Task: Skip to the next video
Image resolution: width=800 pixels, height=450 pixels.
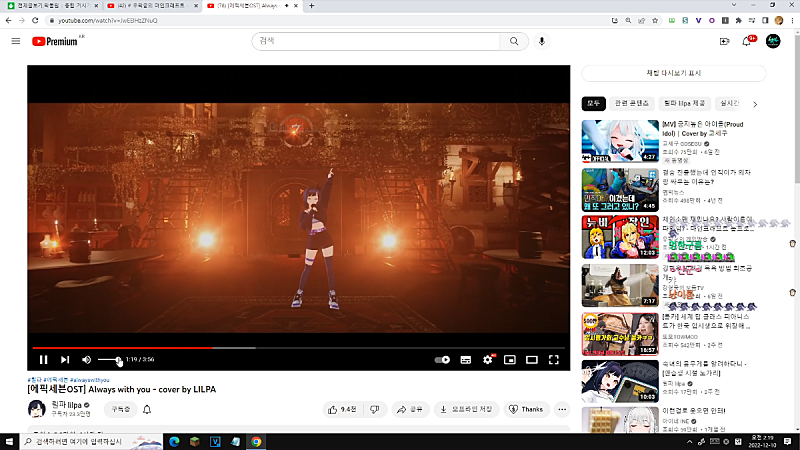Action: [65, 360]
